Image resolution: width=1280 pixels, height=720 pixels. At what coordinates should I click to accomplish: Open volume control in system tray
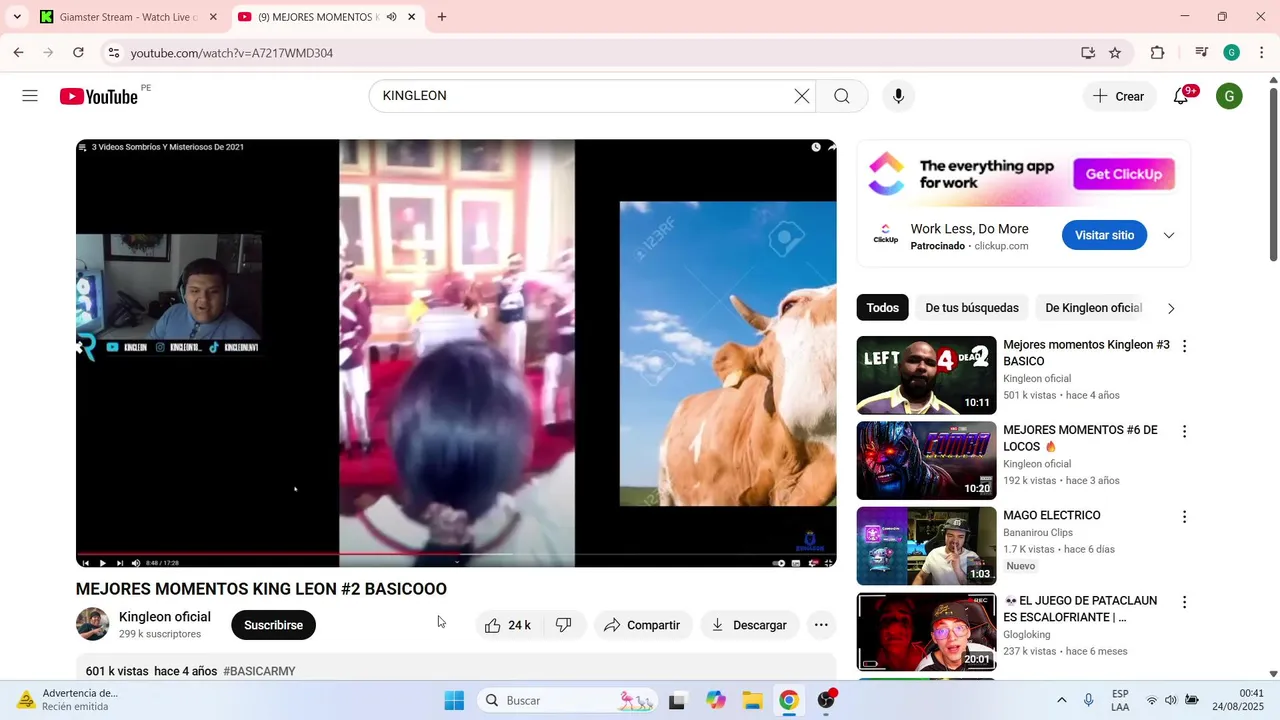1171,700
